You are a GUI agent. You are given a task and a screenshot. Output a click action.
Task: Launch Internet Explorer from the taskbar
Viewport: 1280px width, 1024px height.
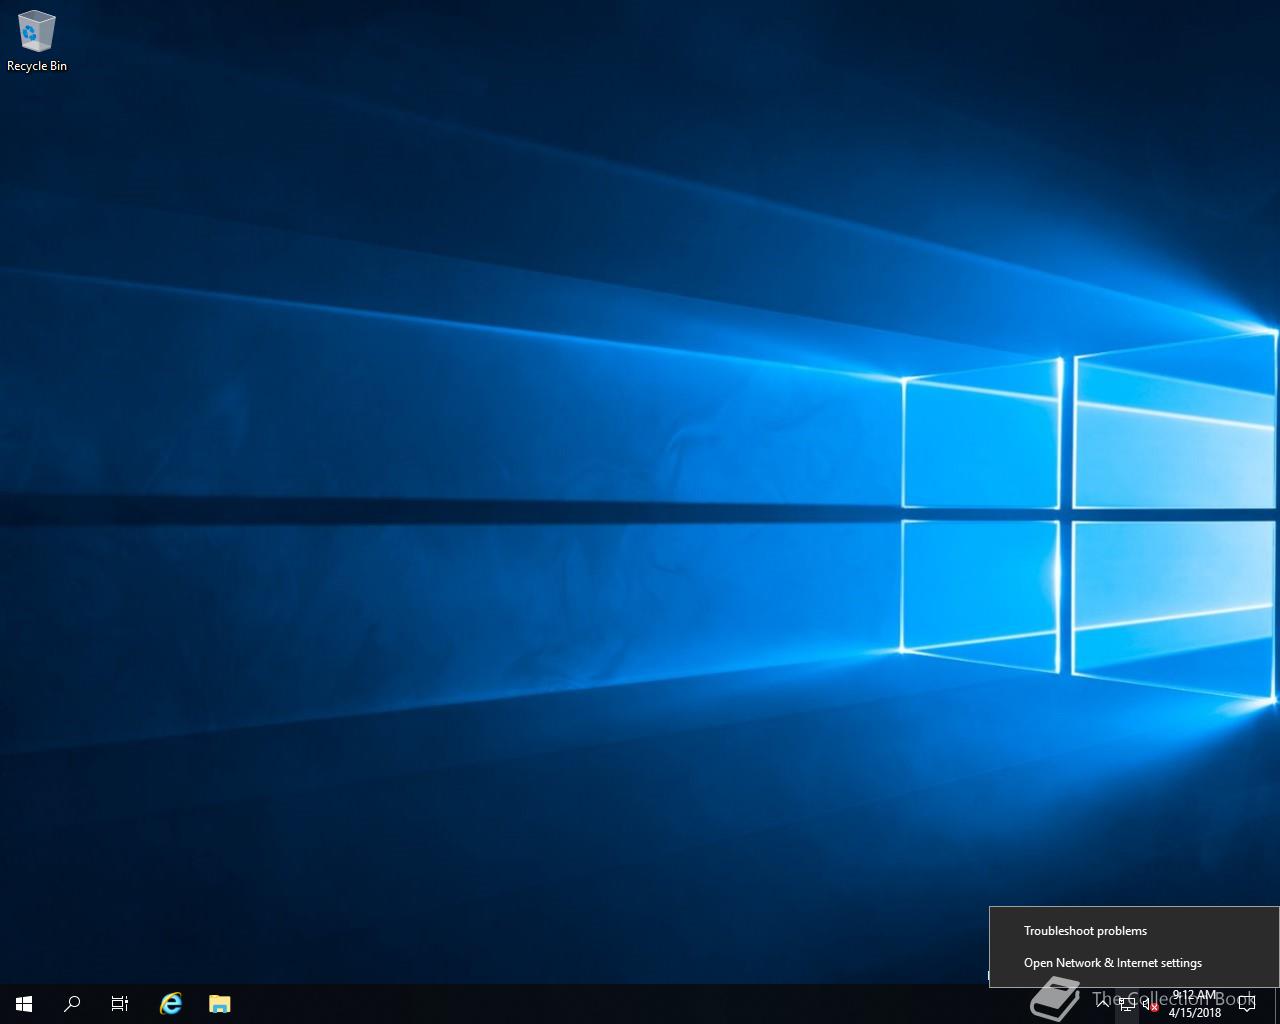click(x=171, y=1004)
